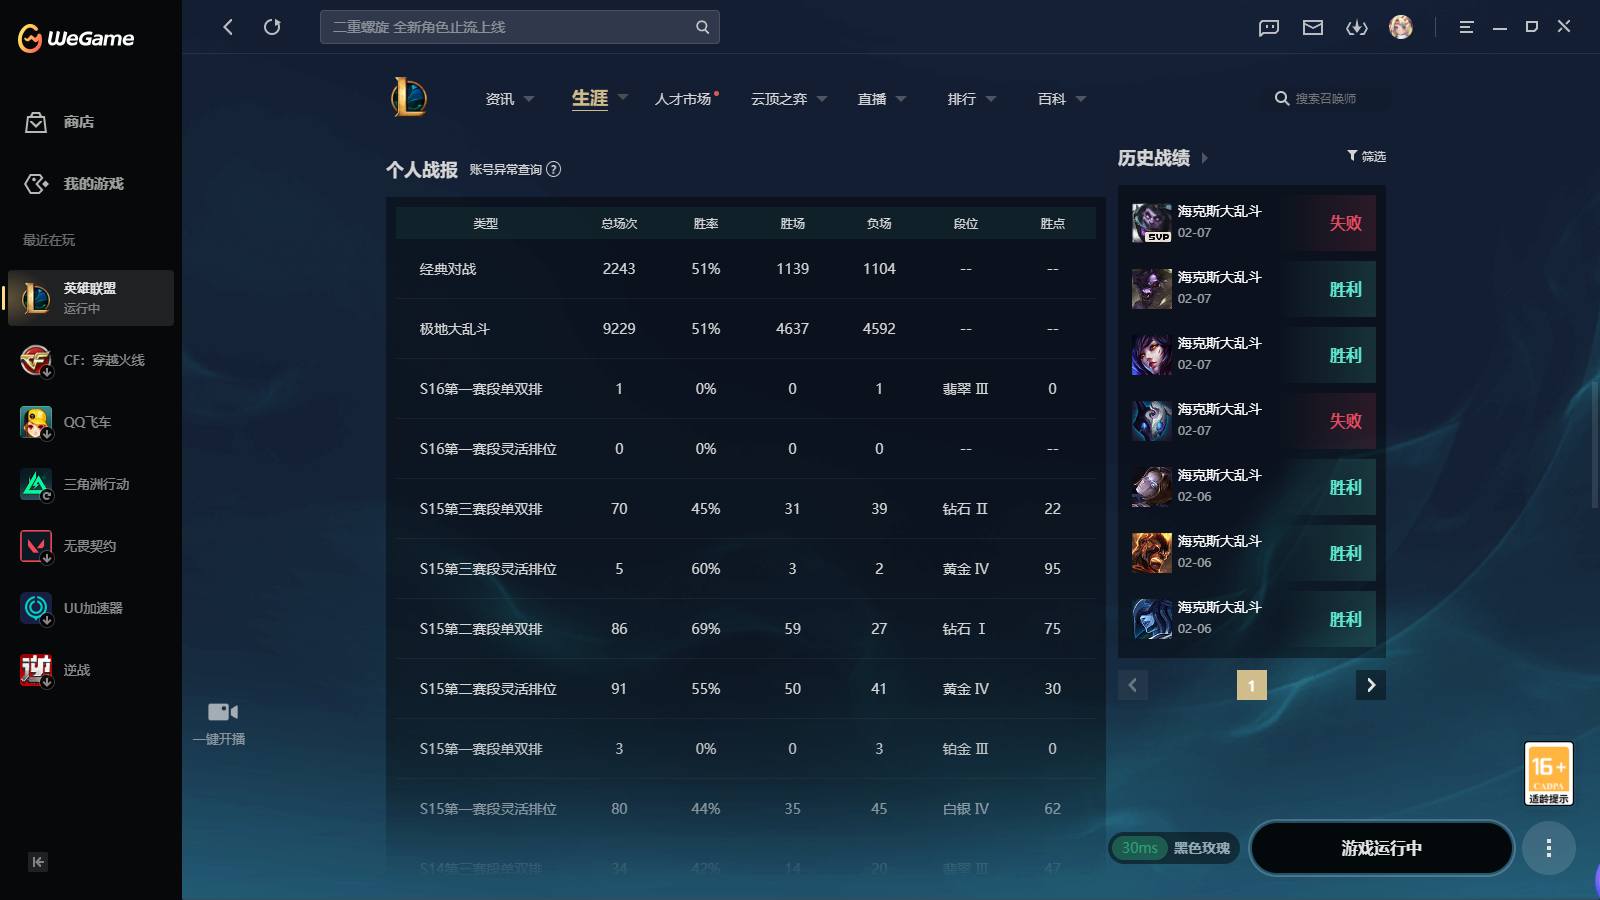Open the first 海克斯大乱斗 失败 match record
Screen dimensions: 1600x900
point(1253,223)
